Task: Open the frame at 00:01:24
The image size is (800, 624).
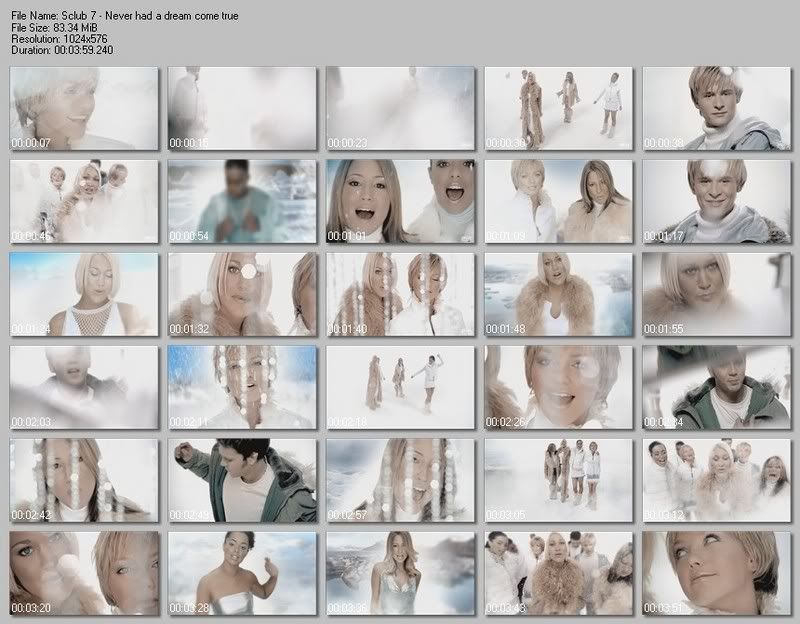Action: 84,294
